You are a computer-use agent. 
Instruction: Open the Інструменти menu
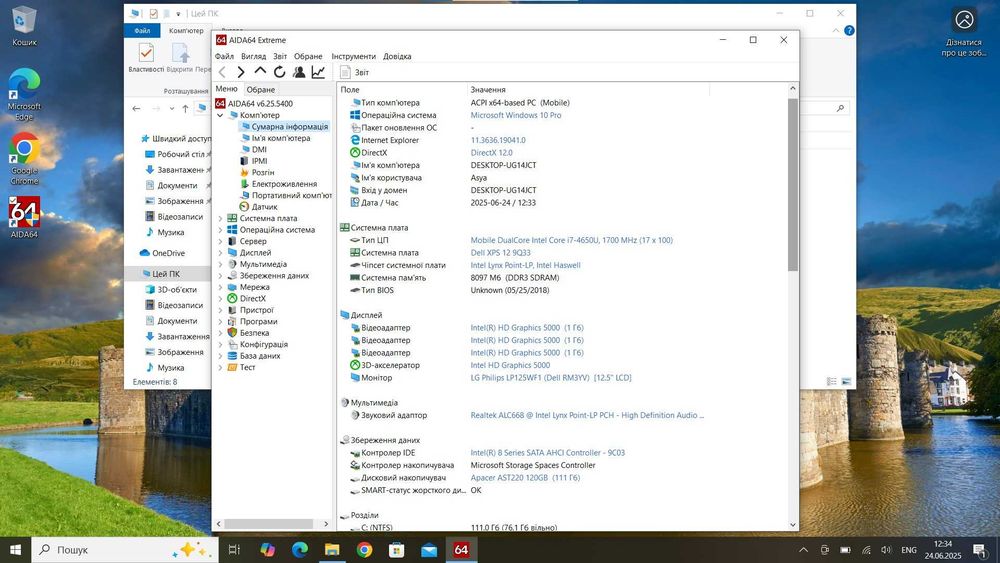(x=353, y=56)
